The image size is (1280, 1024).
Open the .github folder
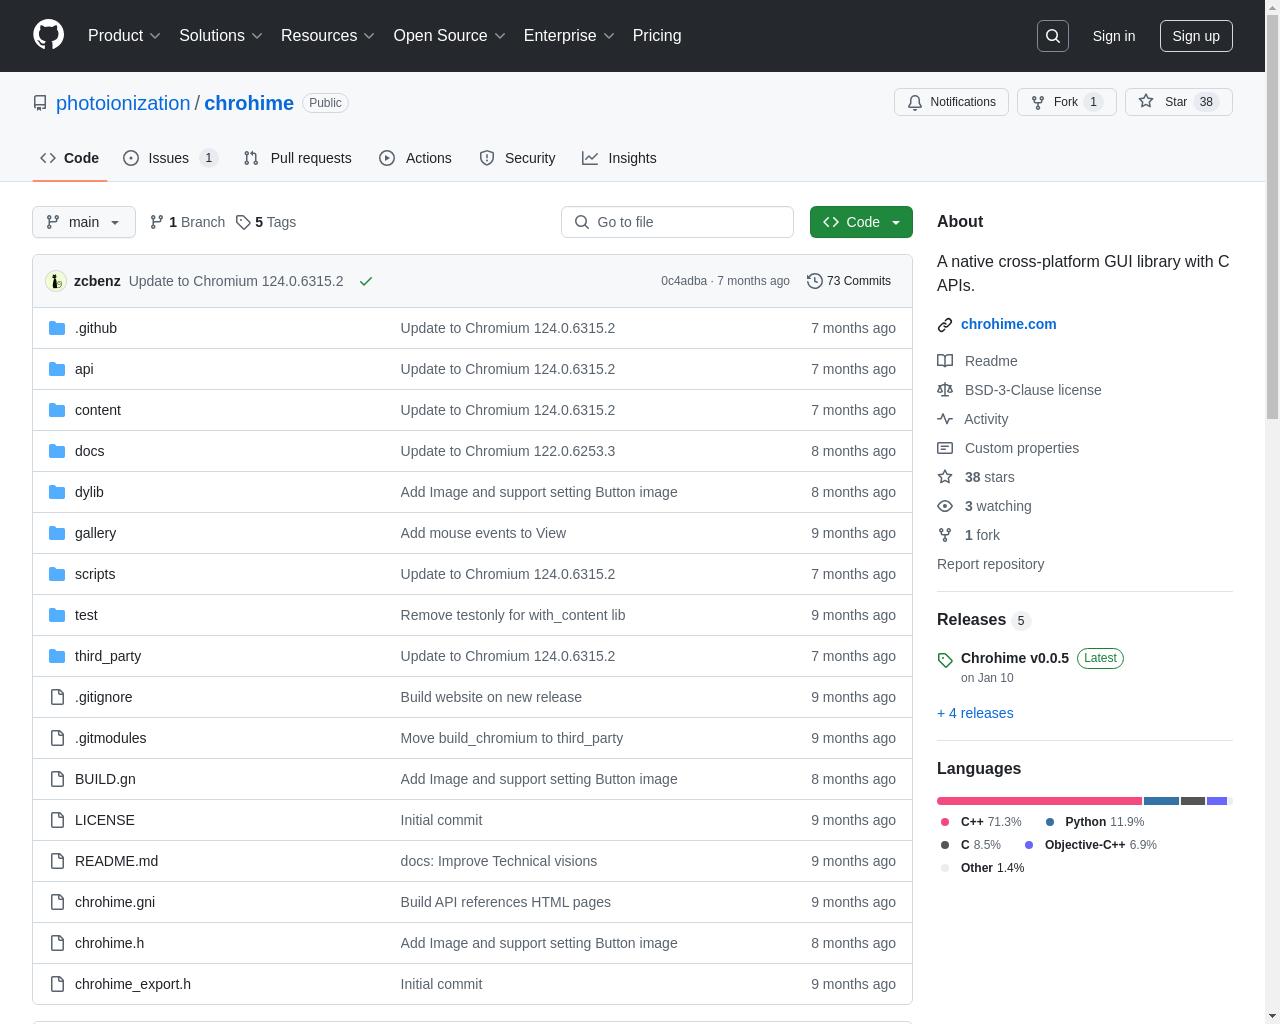click(x=96, y=328)
